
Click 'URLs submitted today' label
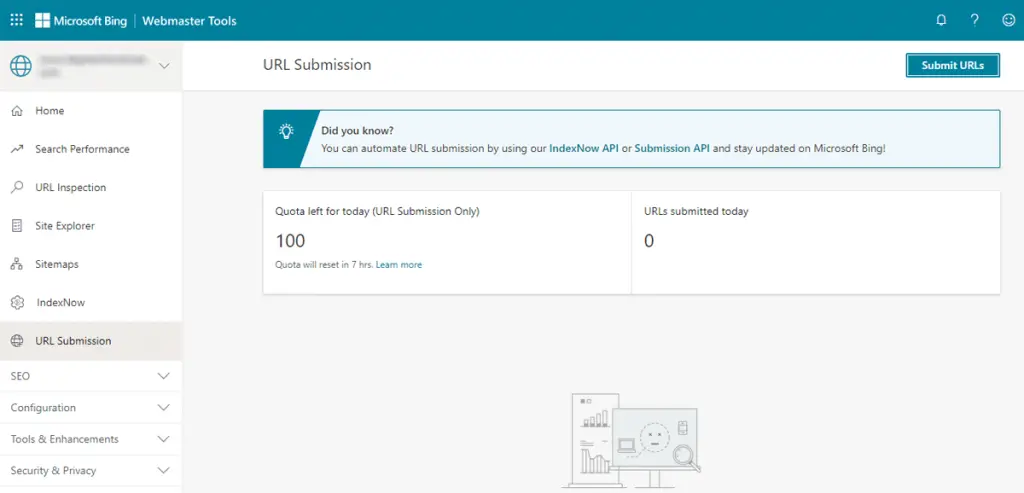[696, 212]
